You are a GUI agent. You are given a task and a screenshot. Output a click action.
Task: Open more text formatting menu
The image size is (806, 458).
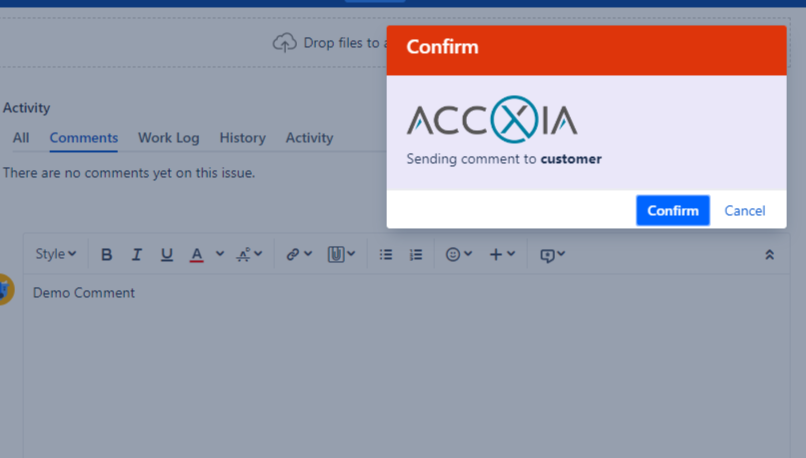pos(249,254)
